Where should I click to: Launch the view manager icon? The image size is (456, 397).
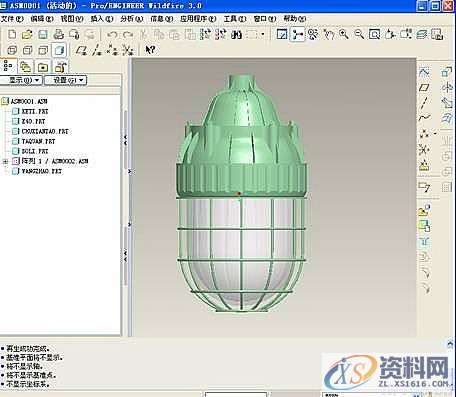(x=437, y=34)
